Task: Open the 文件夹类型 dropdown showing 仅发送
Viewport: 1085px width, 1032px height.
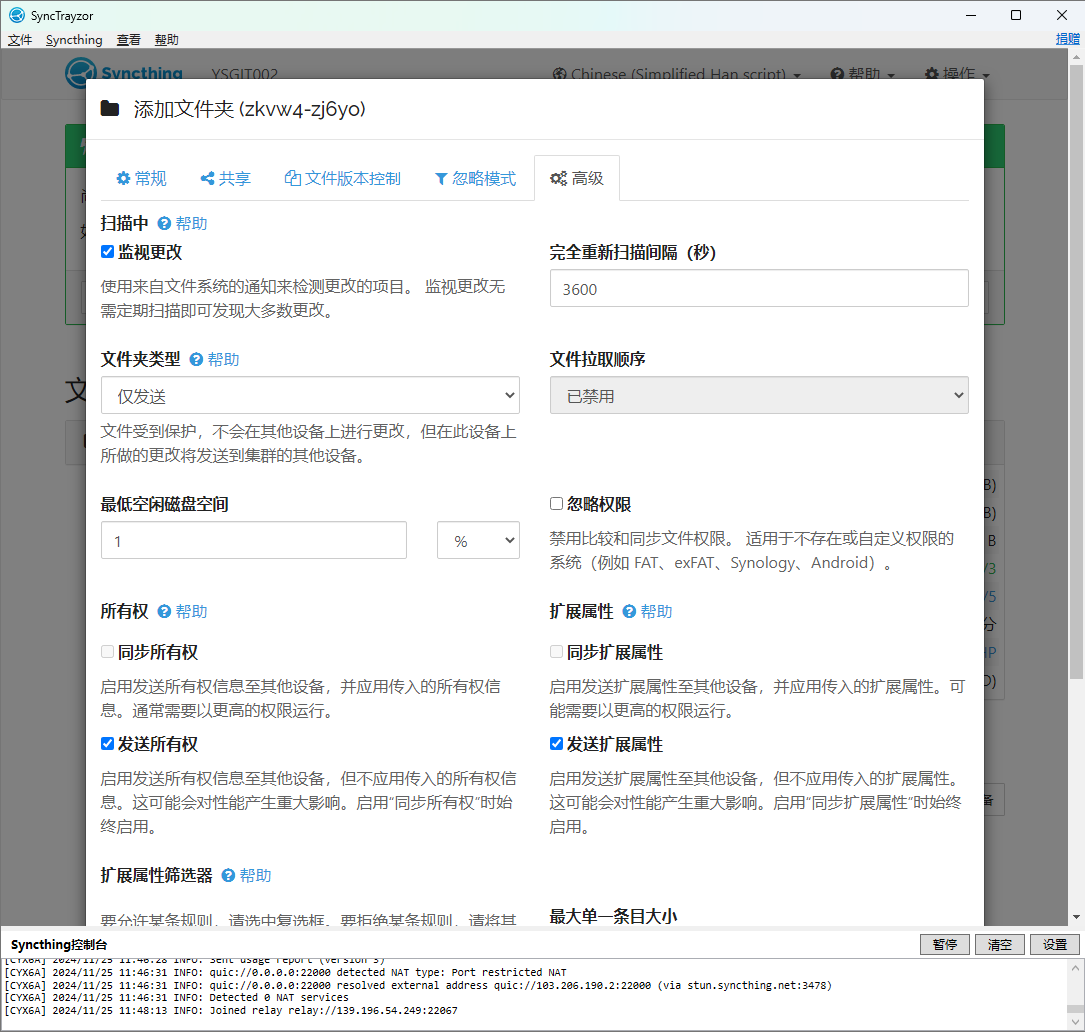Action: point(310,395)
